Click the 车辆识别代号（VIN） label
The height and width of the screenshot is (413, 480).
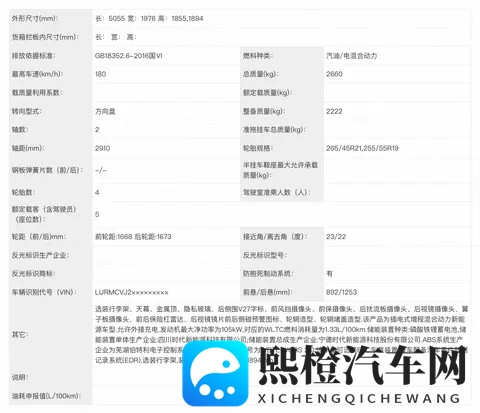coord(44,292)
